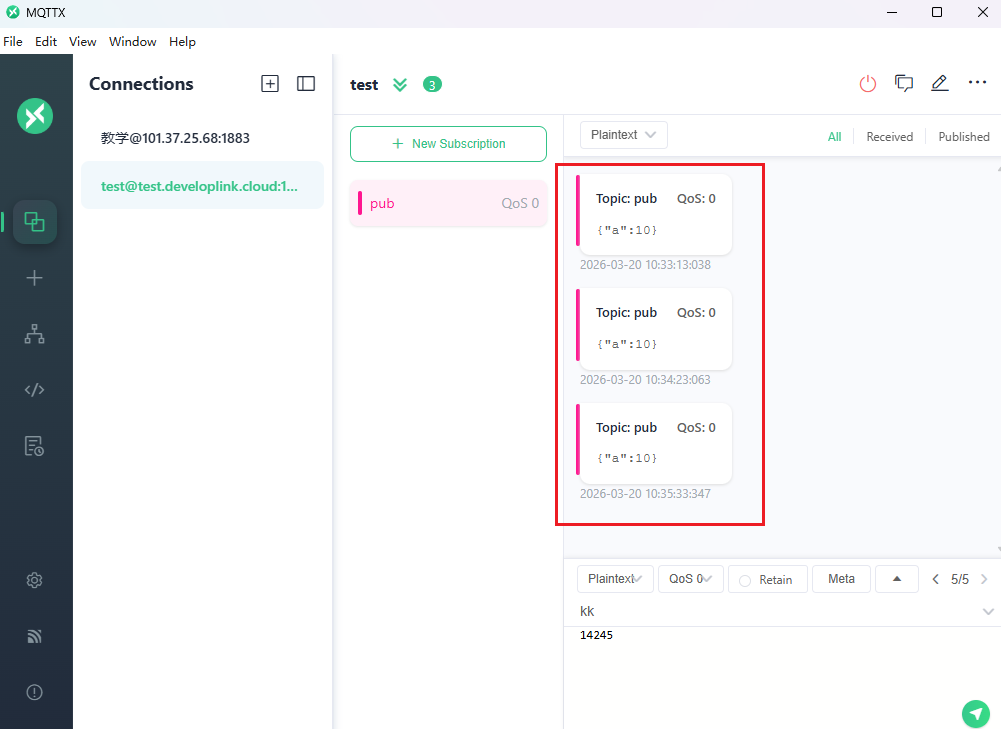Expand connection details with double chevron

(x=400, y=85)
